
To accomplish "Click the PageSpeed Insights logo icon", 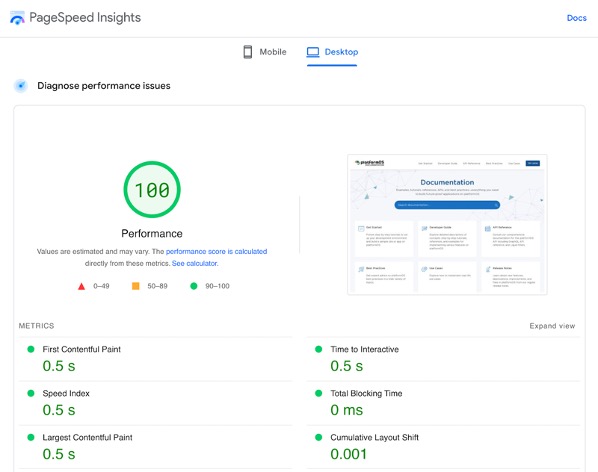I will point(17,18).
